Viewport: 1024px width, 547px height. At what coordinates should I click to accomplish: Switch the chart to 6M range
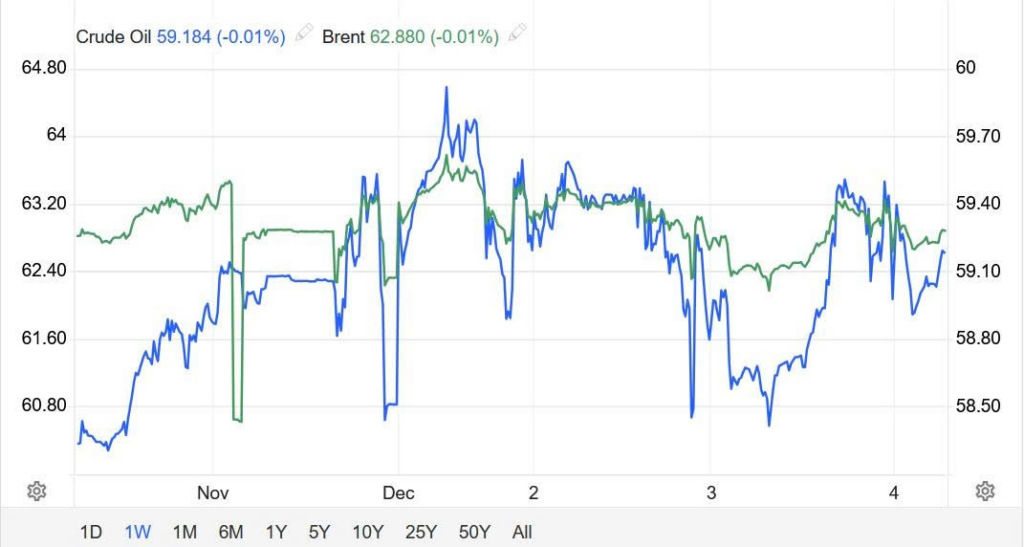231,531
